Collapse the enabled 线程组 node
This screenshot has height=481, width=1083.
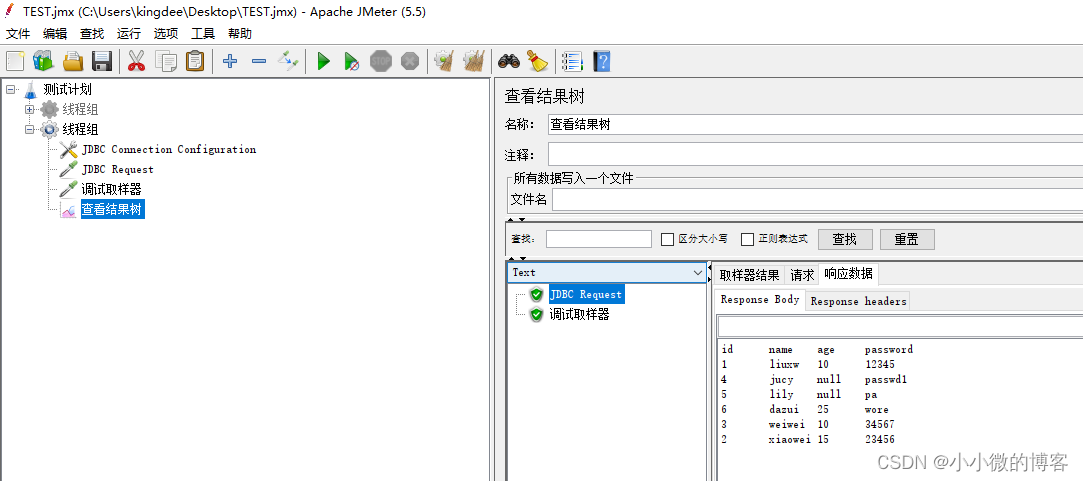pyautogui.click(x=29, y=129)
